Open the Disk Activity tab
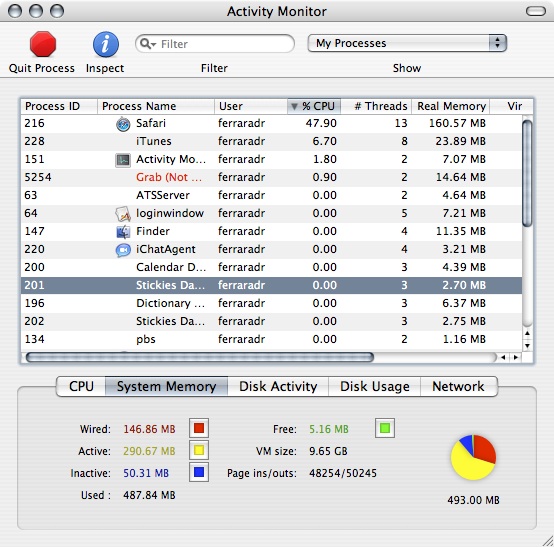Image resolution: width=554 pixels, height=547 pixels. pos(278,386)
